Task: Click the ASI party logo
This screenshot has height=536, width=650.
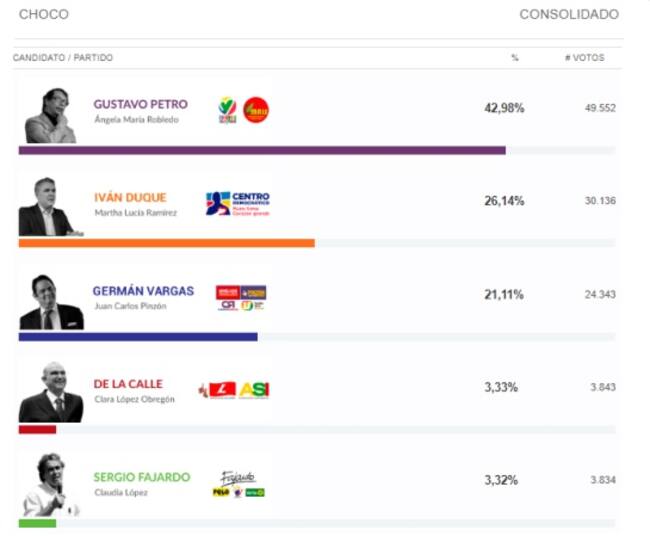Action: pos(254,390)
